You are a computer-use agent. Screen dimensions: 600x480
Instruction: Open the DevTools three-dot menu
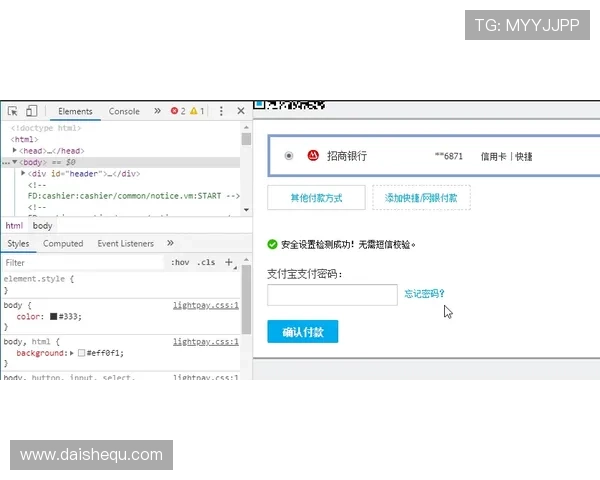(x=221, y=111)
